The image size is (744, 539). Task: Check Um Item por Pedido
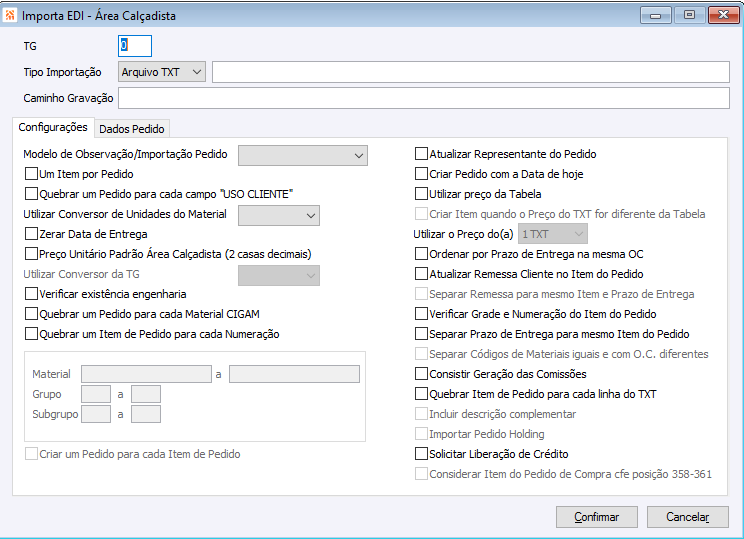[x=31, y=174]
